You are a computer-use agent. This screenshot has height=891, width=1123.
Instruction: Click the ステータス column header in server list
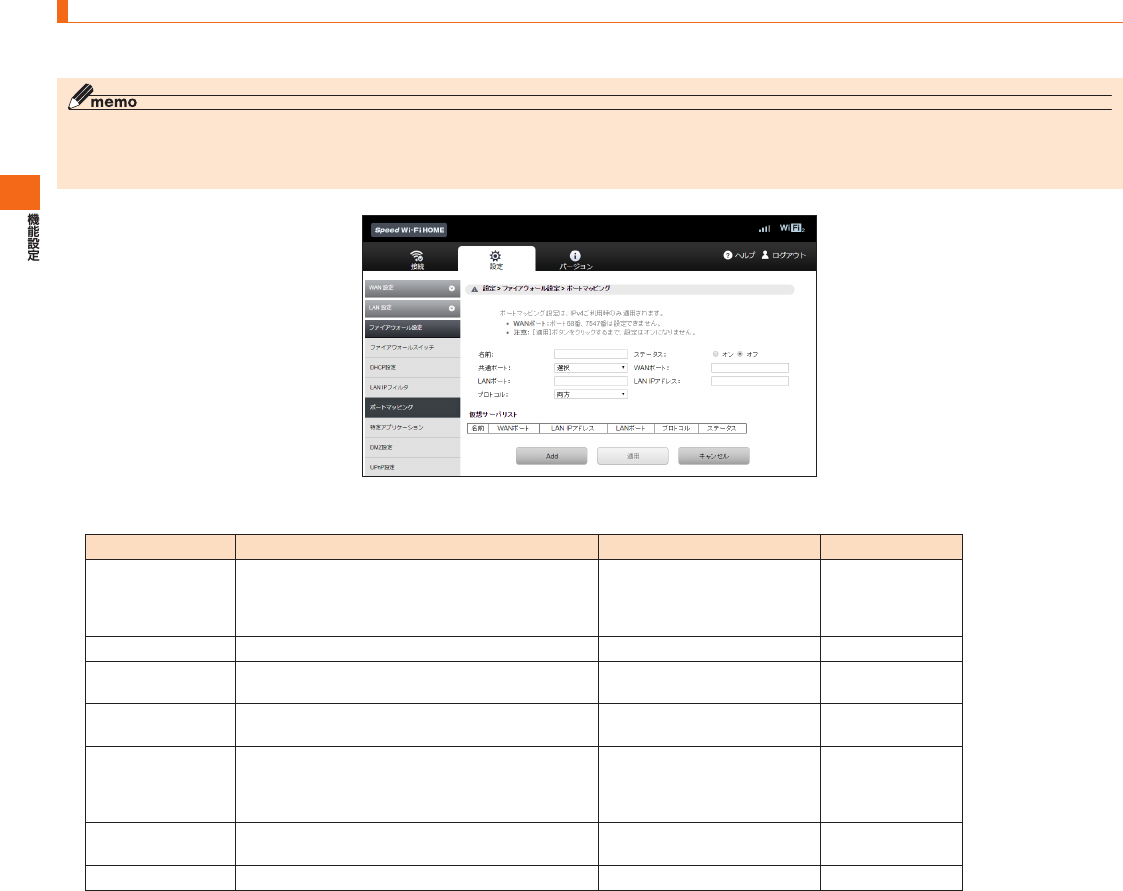722,428
